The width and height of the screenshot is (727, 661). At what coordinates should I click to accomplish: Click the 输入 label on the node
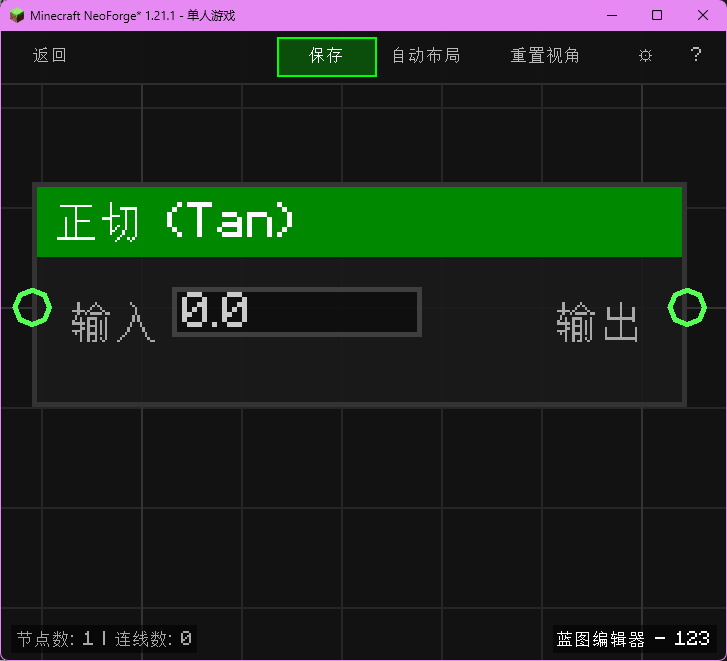click(x=113, y=324)
